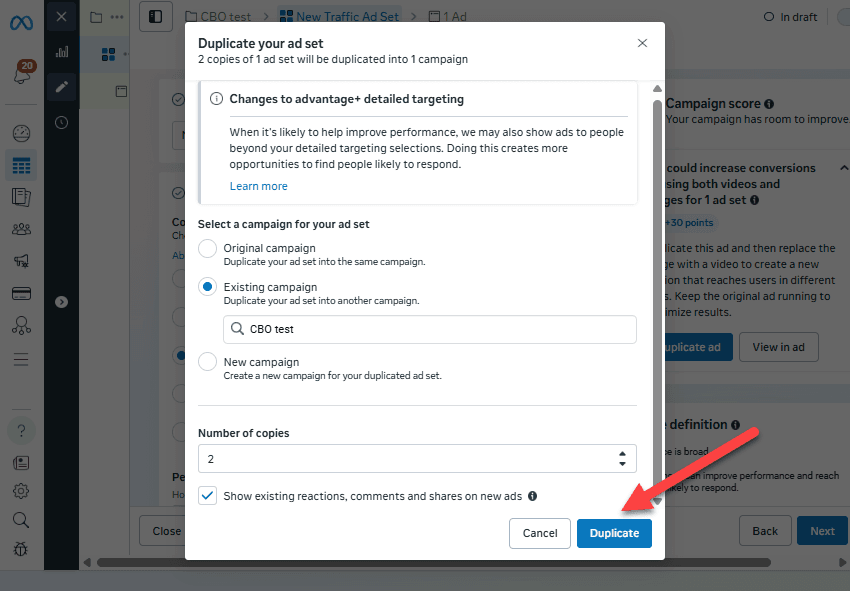
Task: Click the chart view icon in dark panel
Action: [x=62, y=52]
